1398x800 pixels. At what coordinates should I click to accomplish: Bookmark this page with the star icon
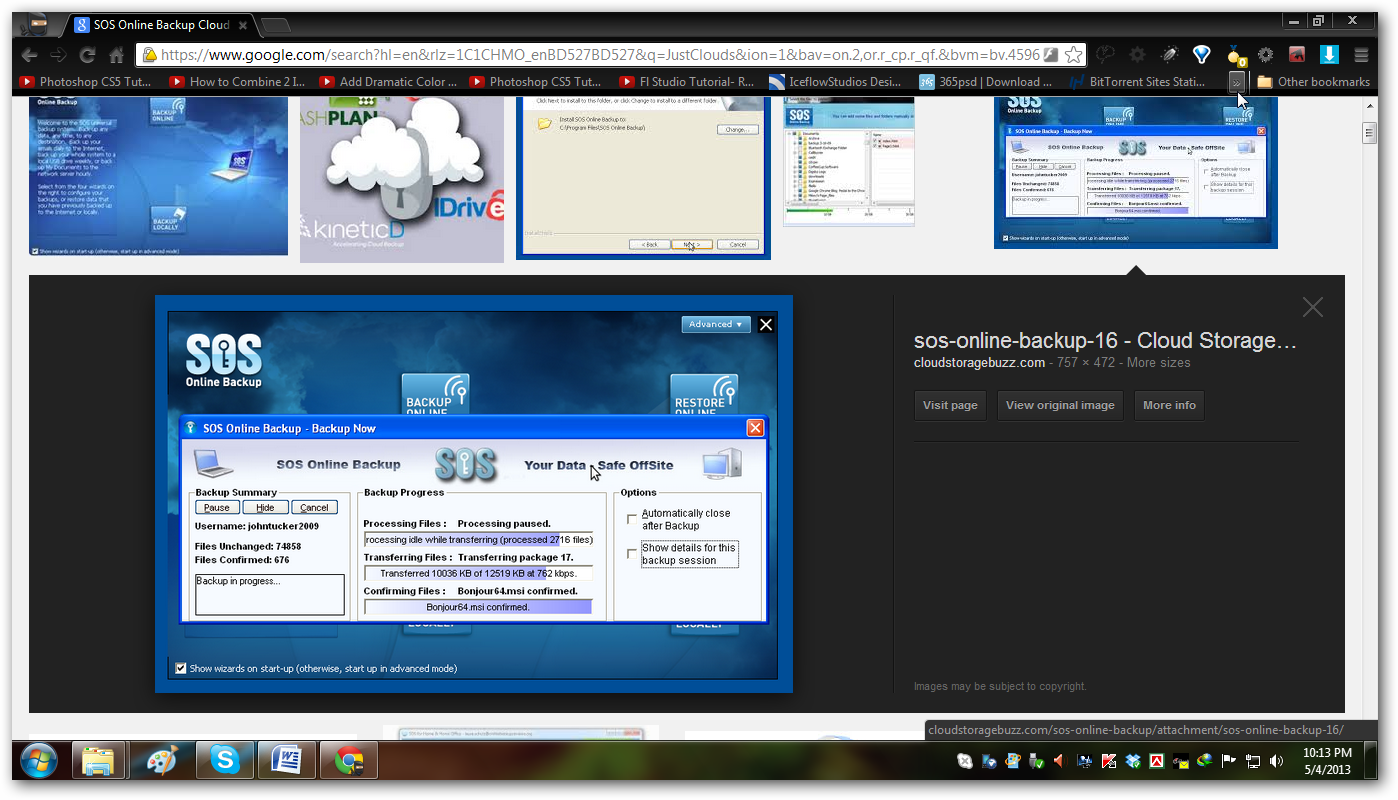tap(1073, 55)
